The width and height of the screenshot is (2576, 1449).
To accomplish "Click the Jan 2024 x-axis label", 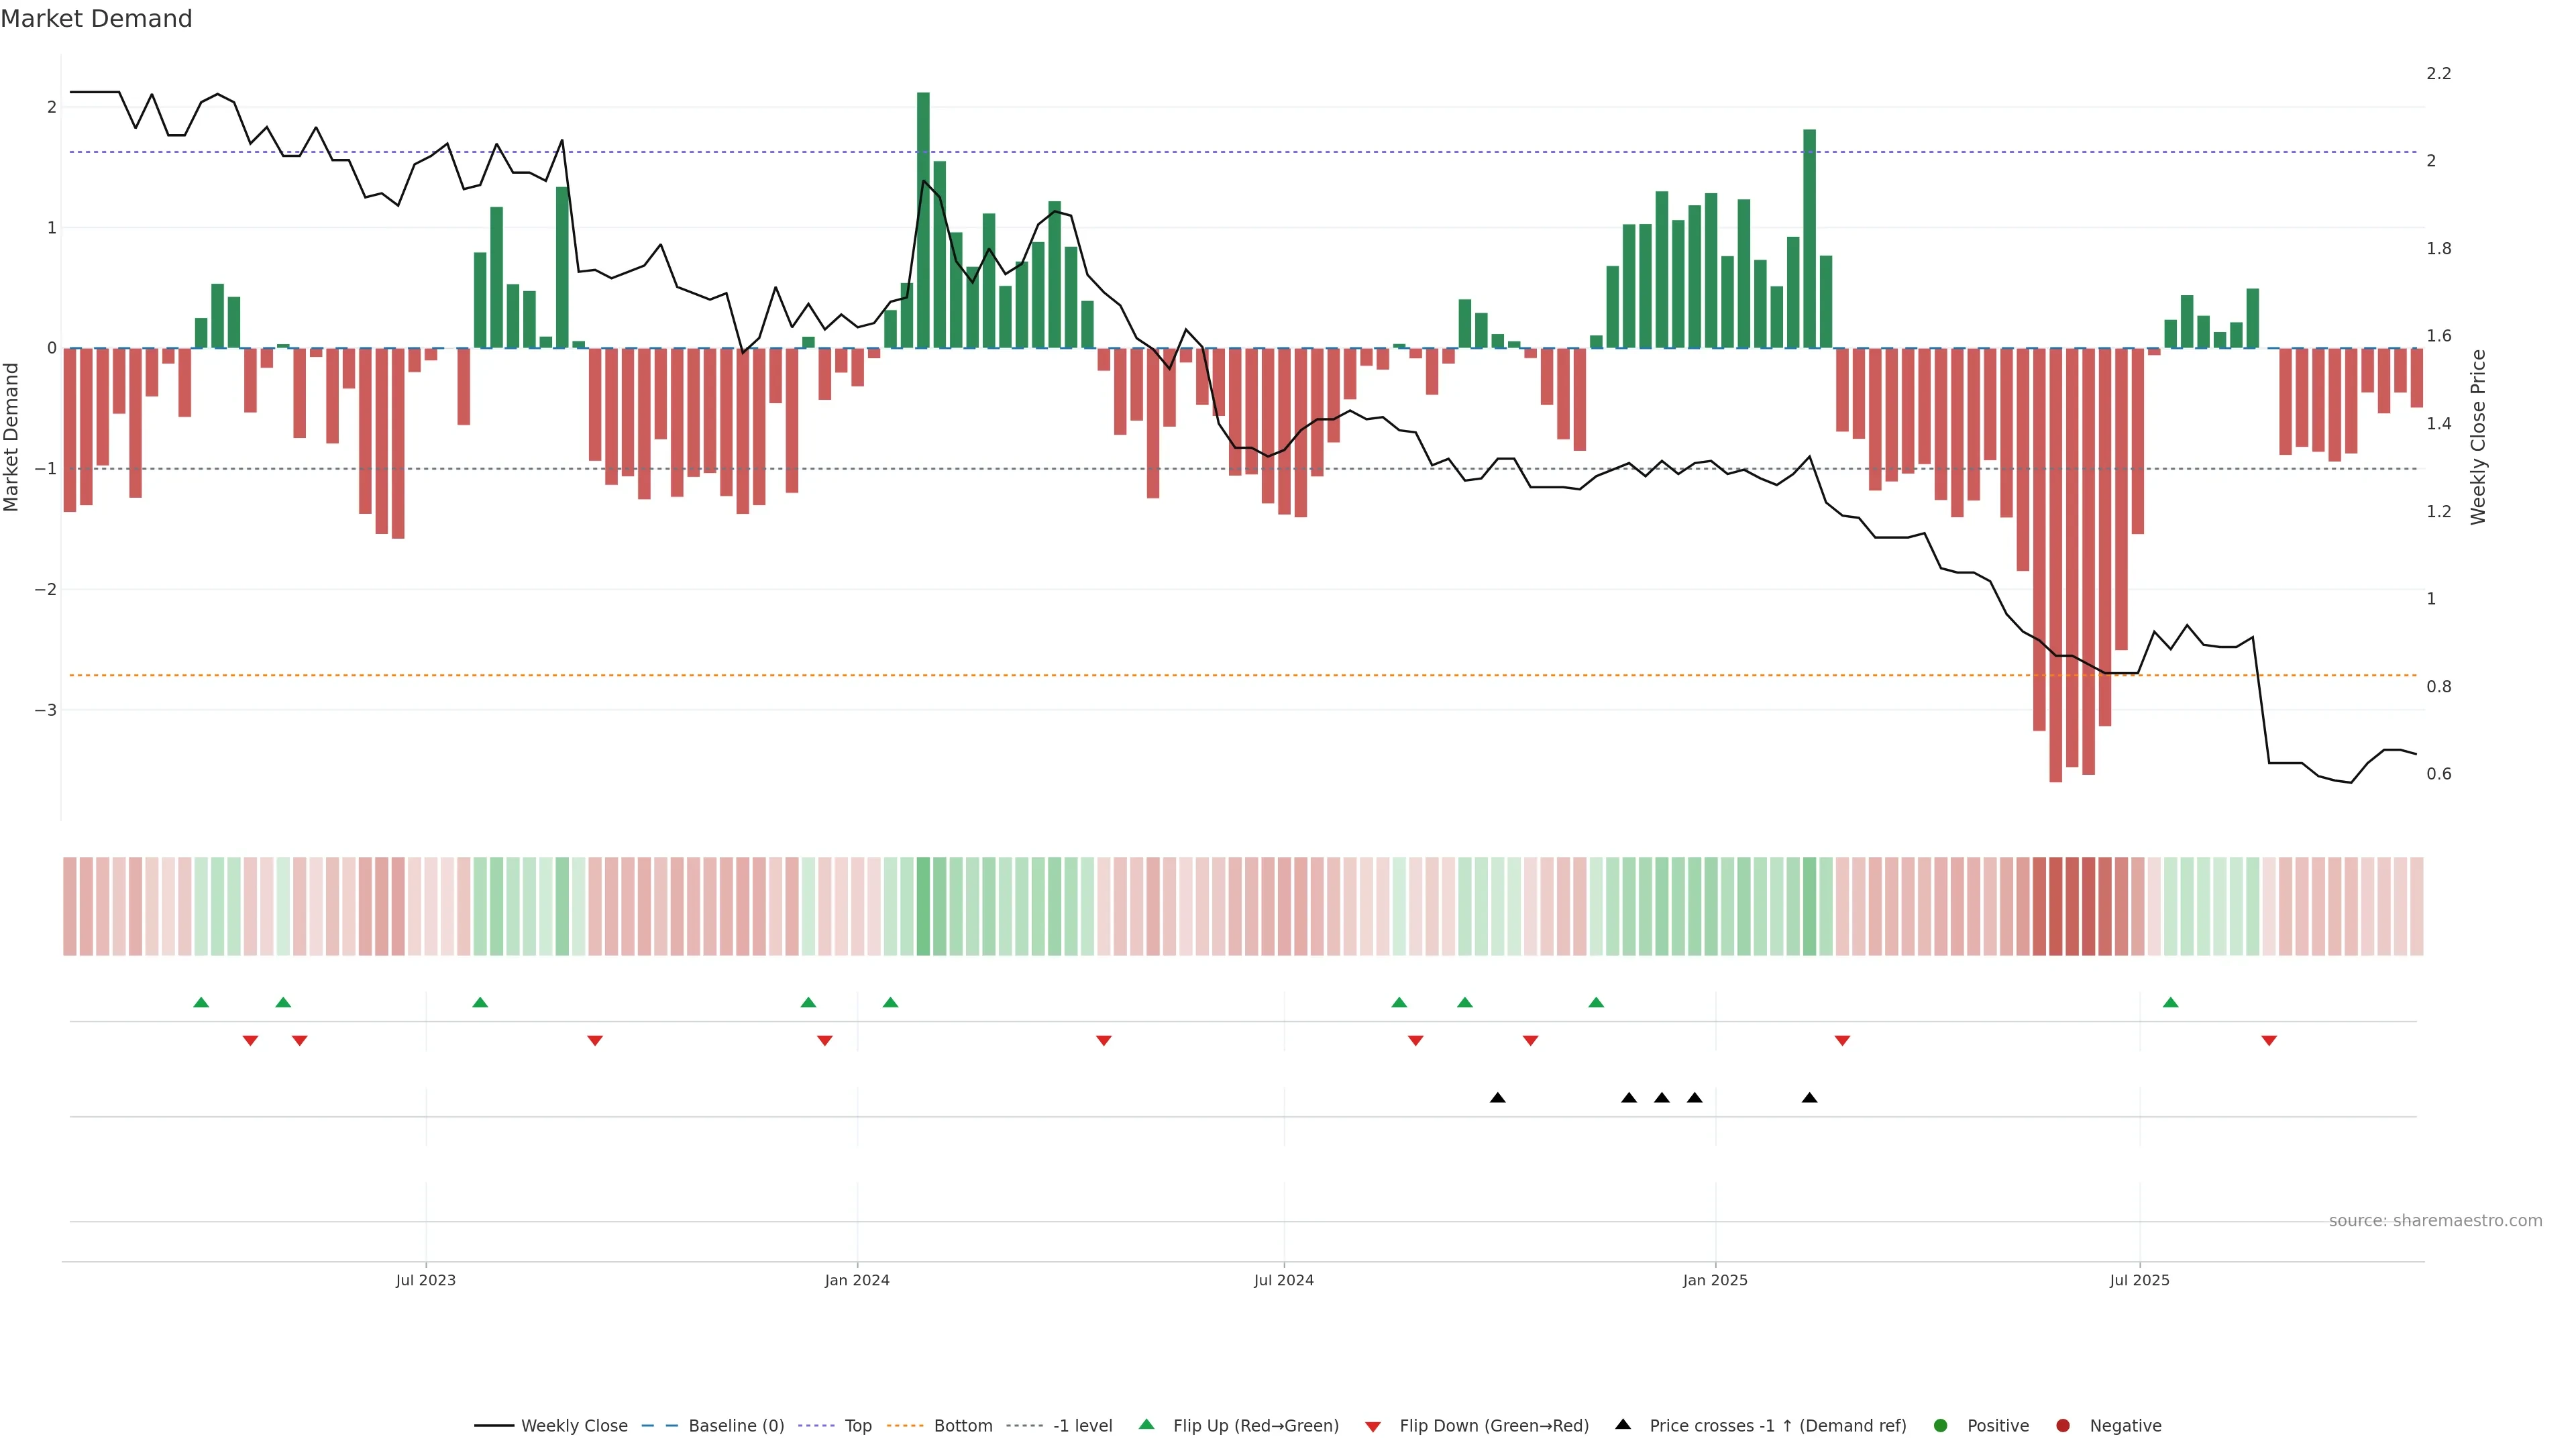I will [857, 1281].
